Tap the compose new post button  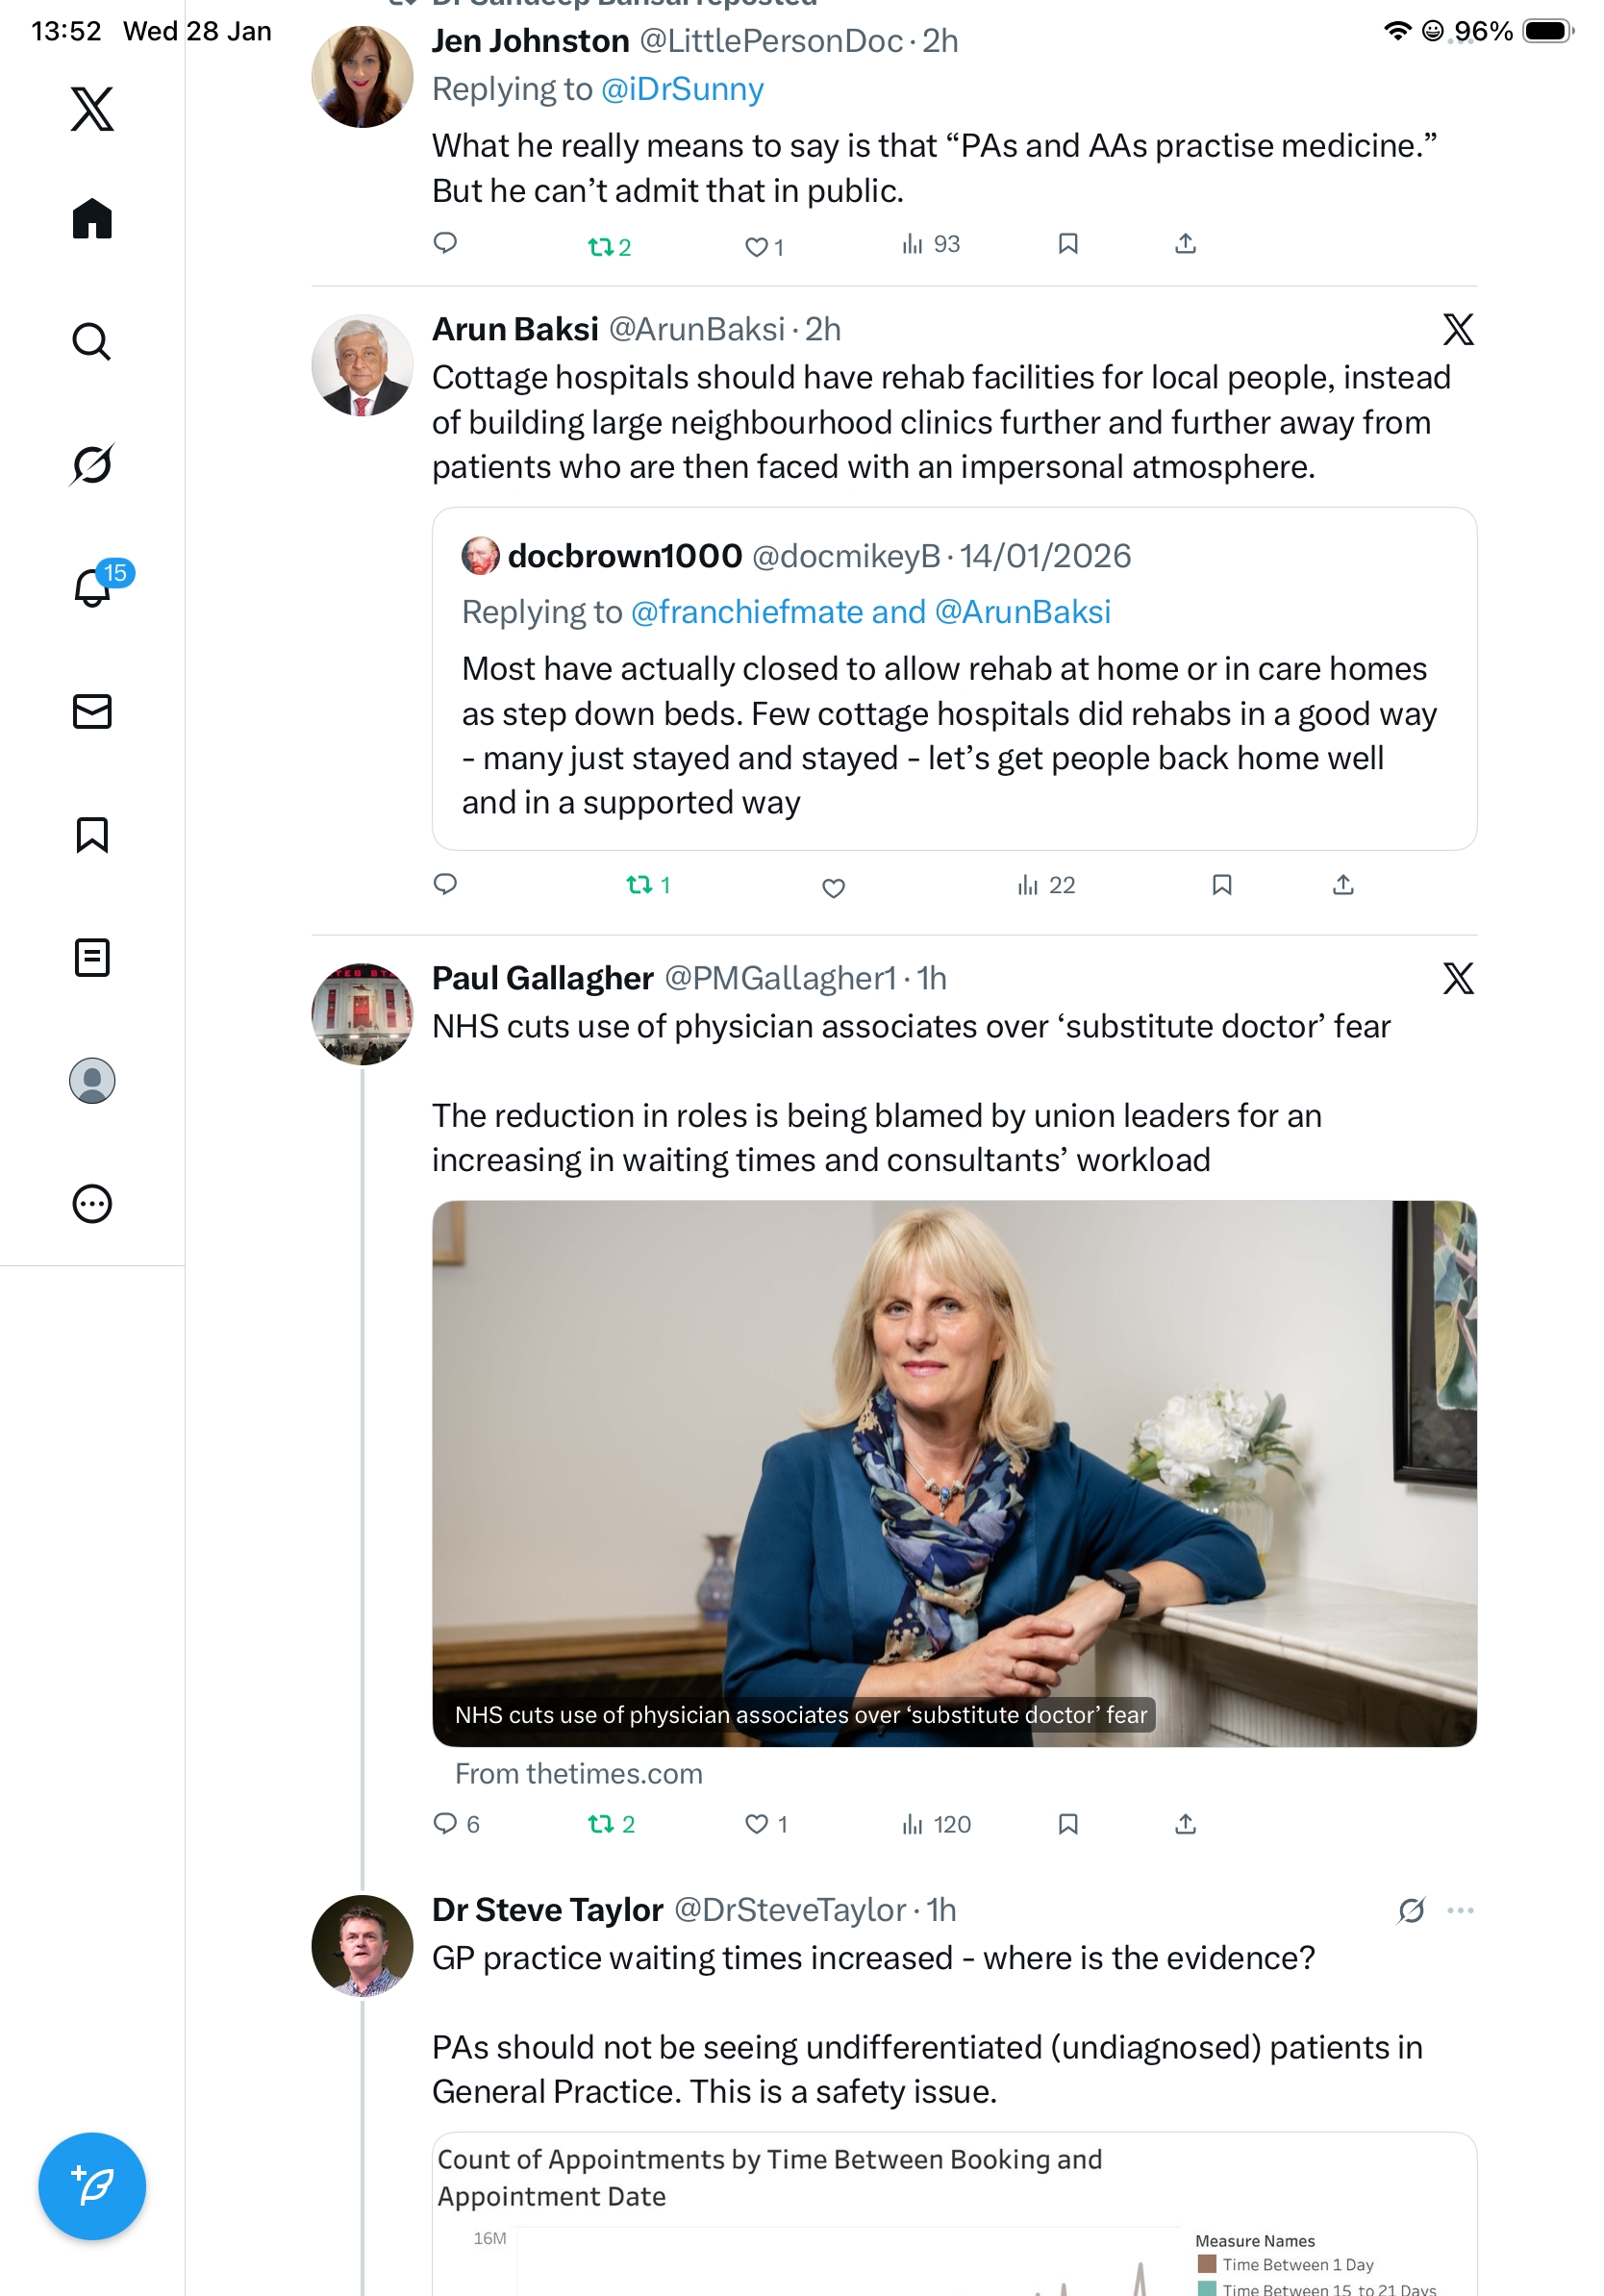click(92, 2186)
